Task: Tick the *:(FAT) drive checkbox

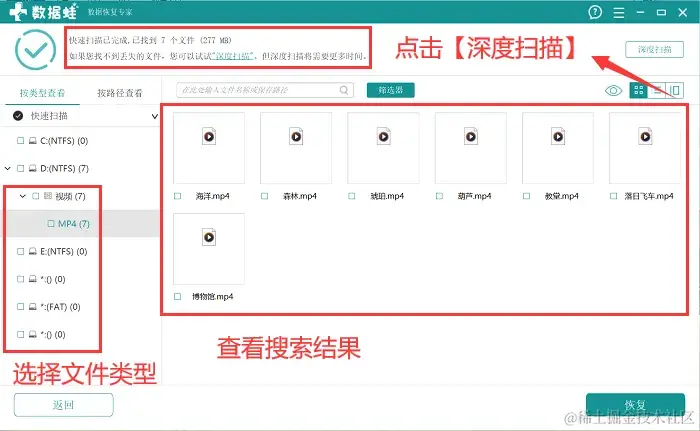Action: [x=21, y=307]
